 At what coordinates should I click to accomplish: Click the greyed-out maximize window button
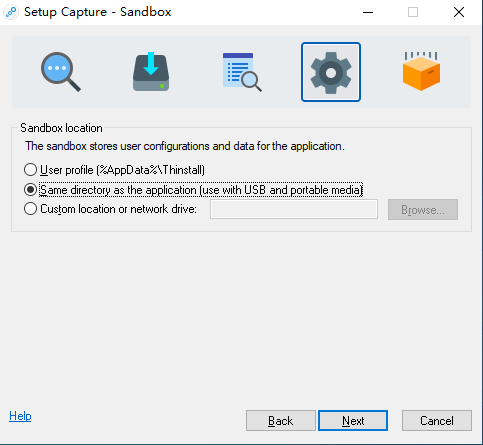(413, 12)
